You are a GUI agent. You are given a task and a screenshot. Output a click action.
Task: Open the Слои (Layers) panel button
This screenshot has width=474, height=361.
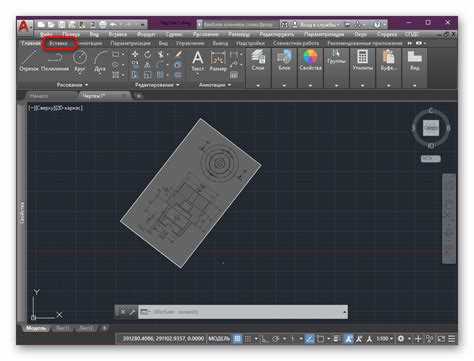(258, 60)
